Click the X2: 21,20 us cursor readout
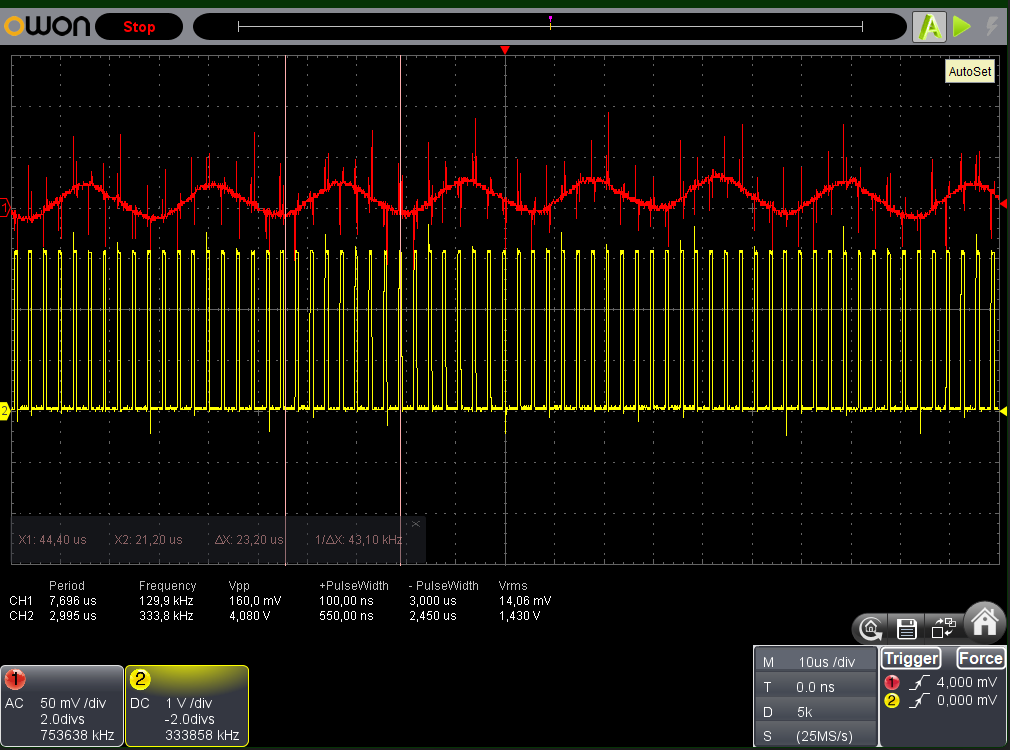 (148, 540)
